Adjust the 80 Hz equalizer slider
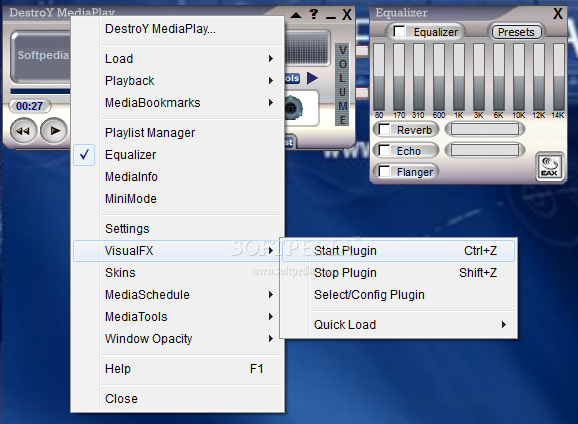 (x=379, y=77)
